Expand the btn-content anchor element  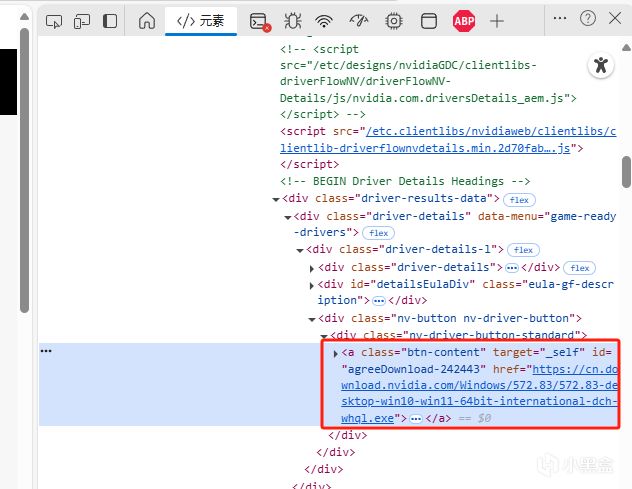tap(336, 354)
